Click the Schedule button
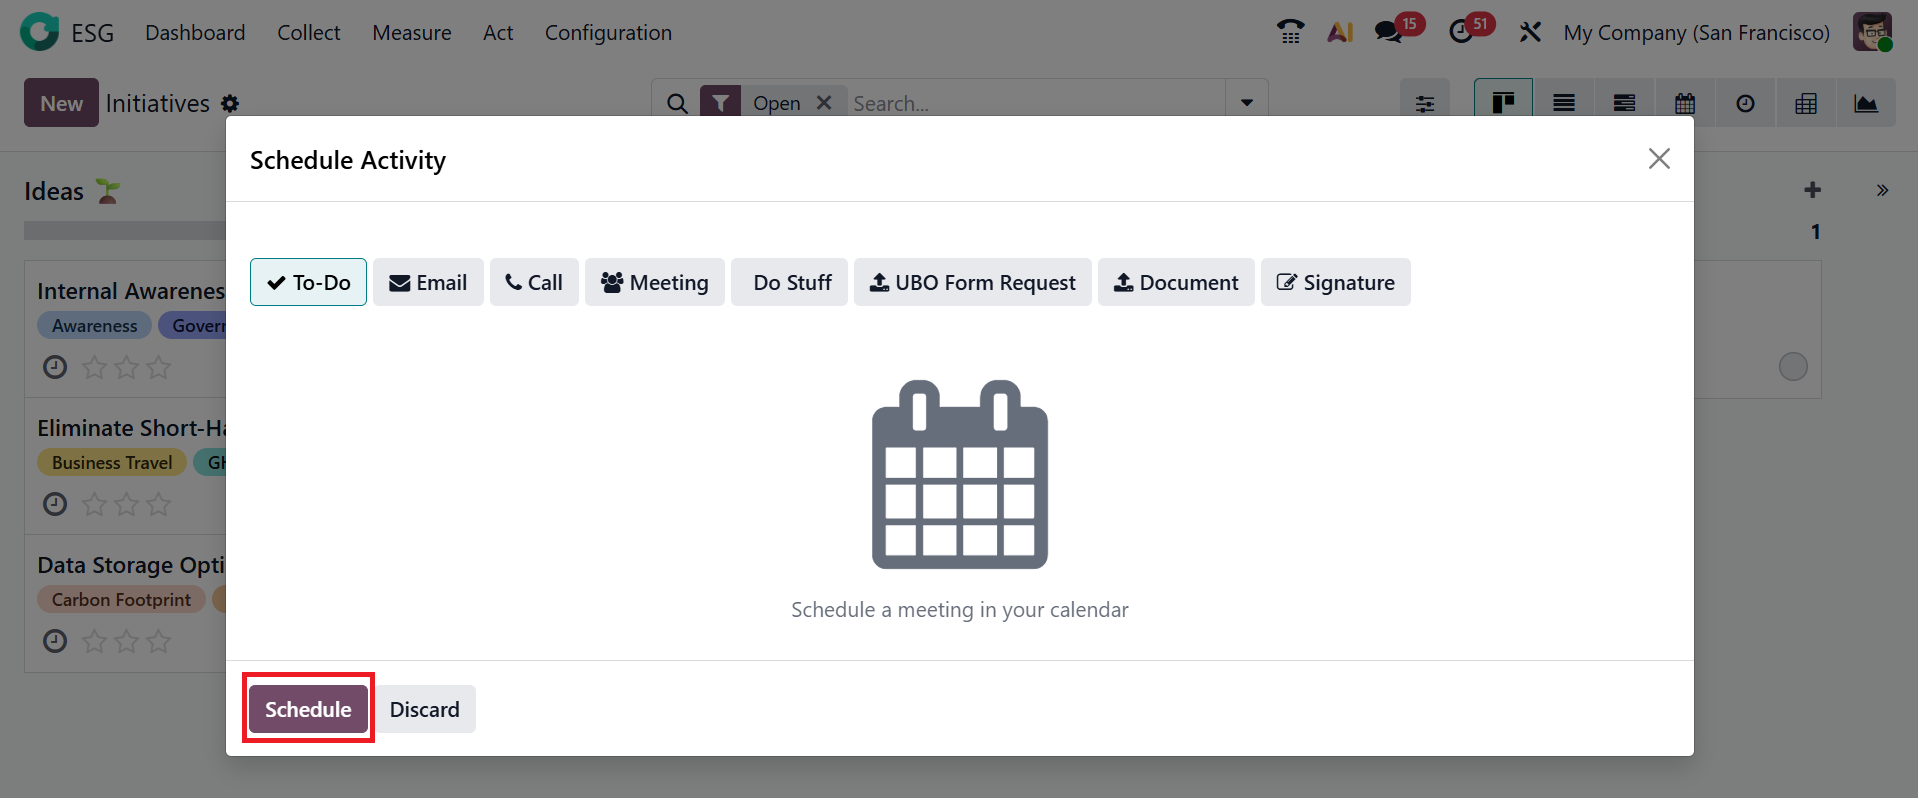Image resolution: width=1918 pixels, height=798 pixels. 308,709
